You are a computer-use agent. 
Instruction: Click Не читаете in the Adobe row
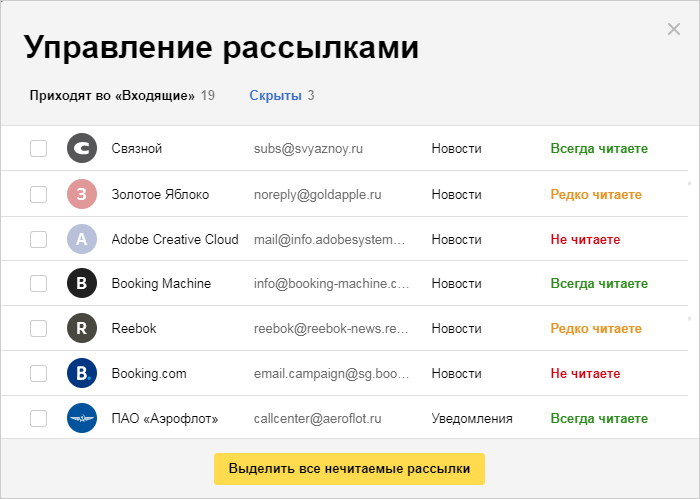click(x=585, y=239)
